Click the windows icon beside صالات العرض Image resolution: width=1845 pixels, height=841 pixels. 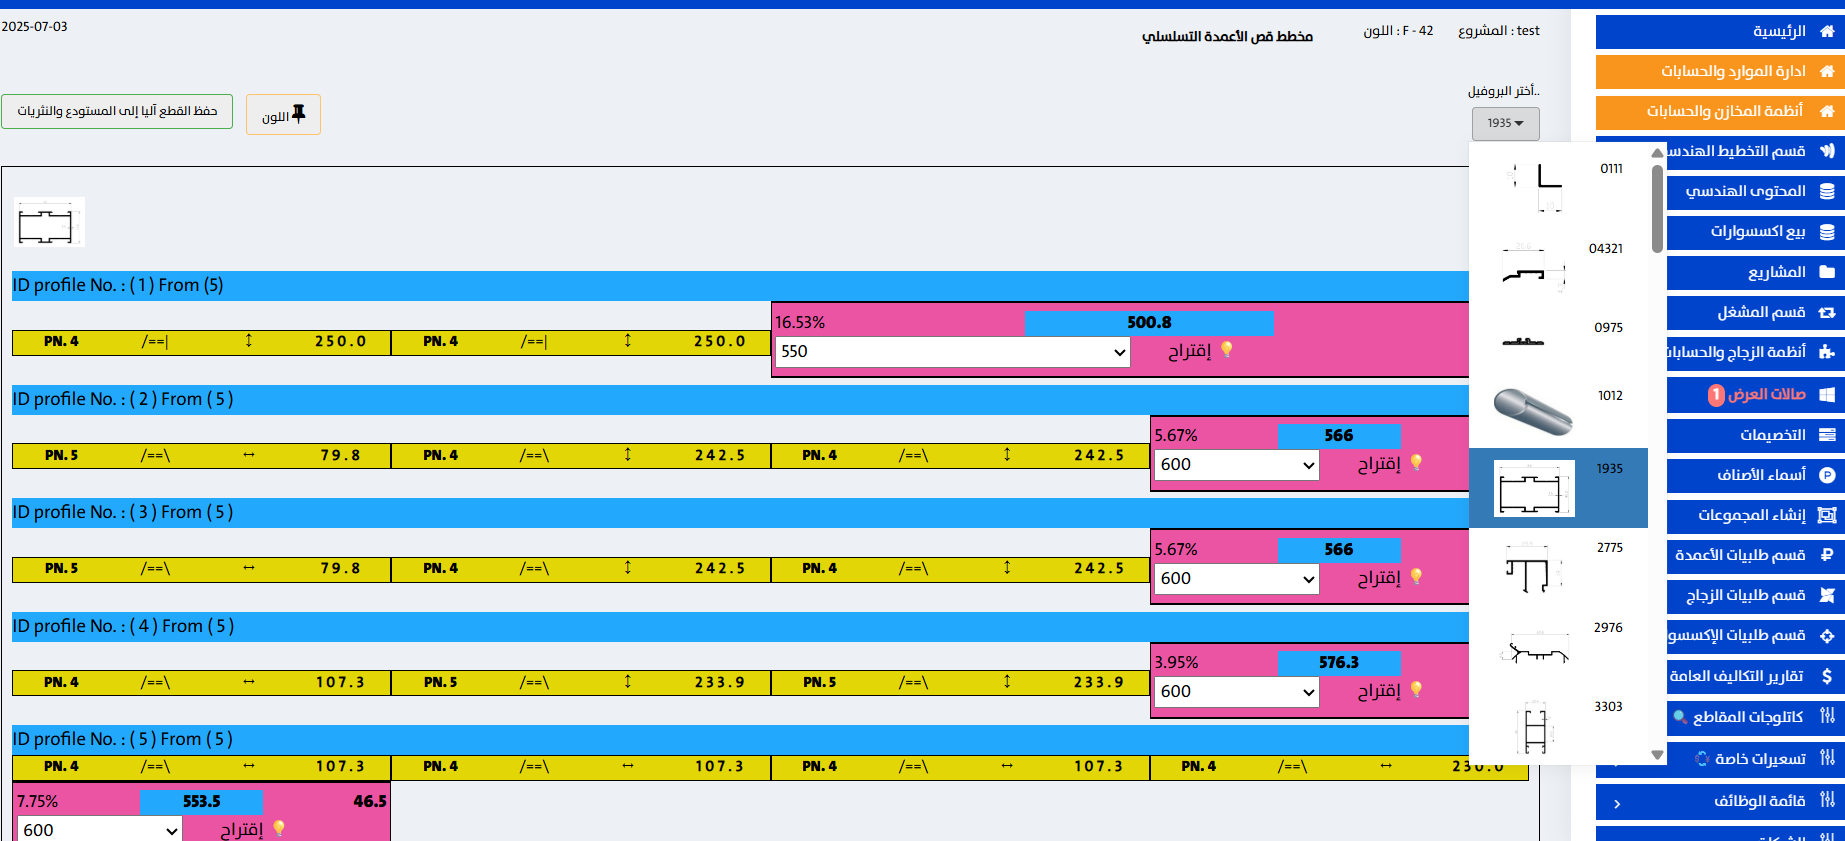[x=1827, y=394]
